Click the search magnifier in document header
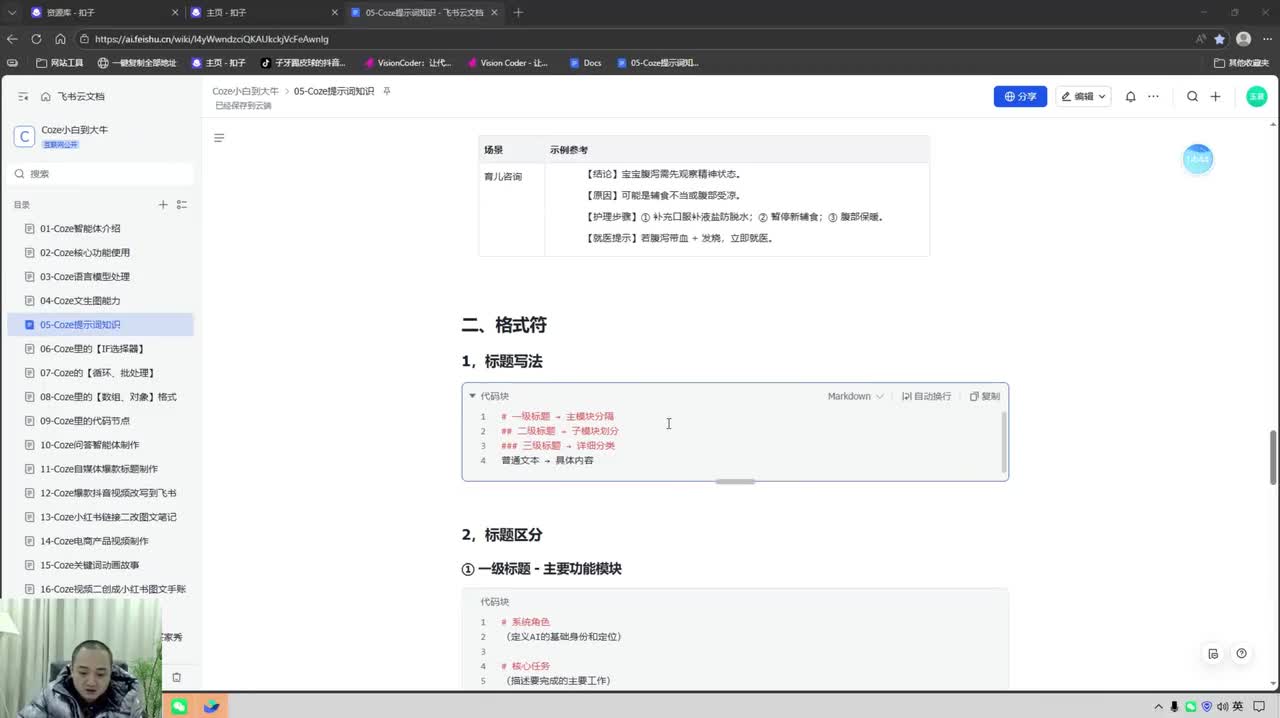This screenshot has height=718, width=1280. tap(1192, 97)
